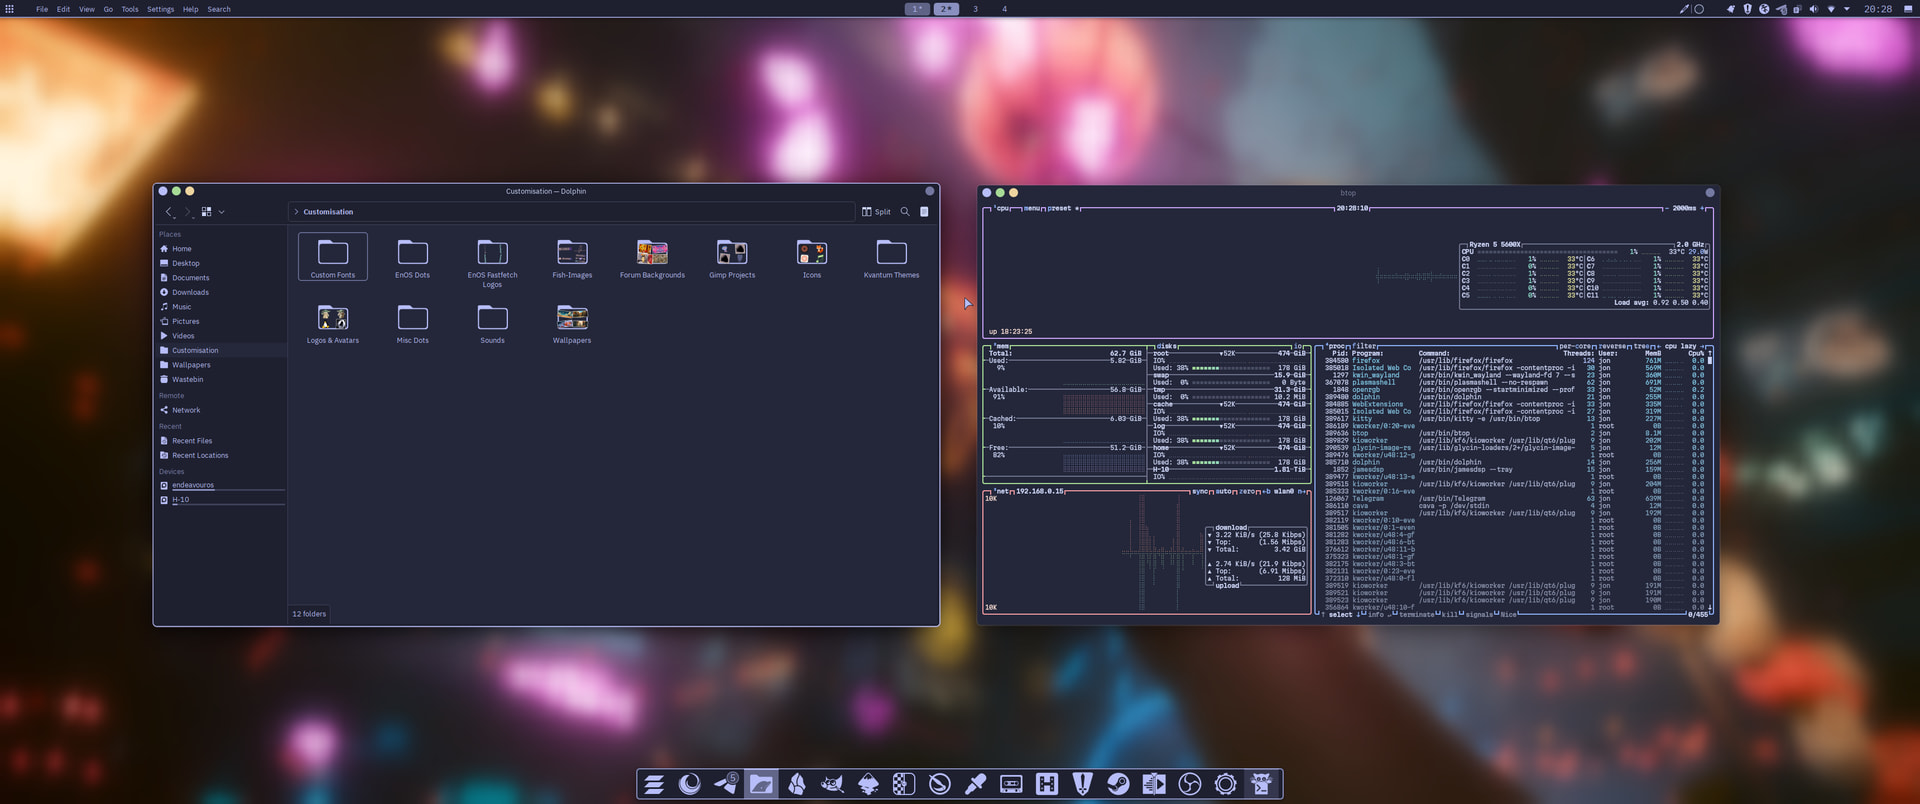Click the Dolphin search magnifier icon
This screenshot has width=1920, height=804.
905,212
